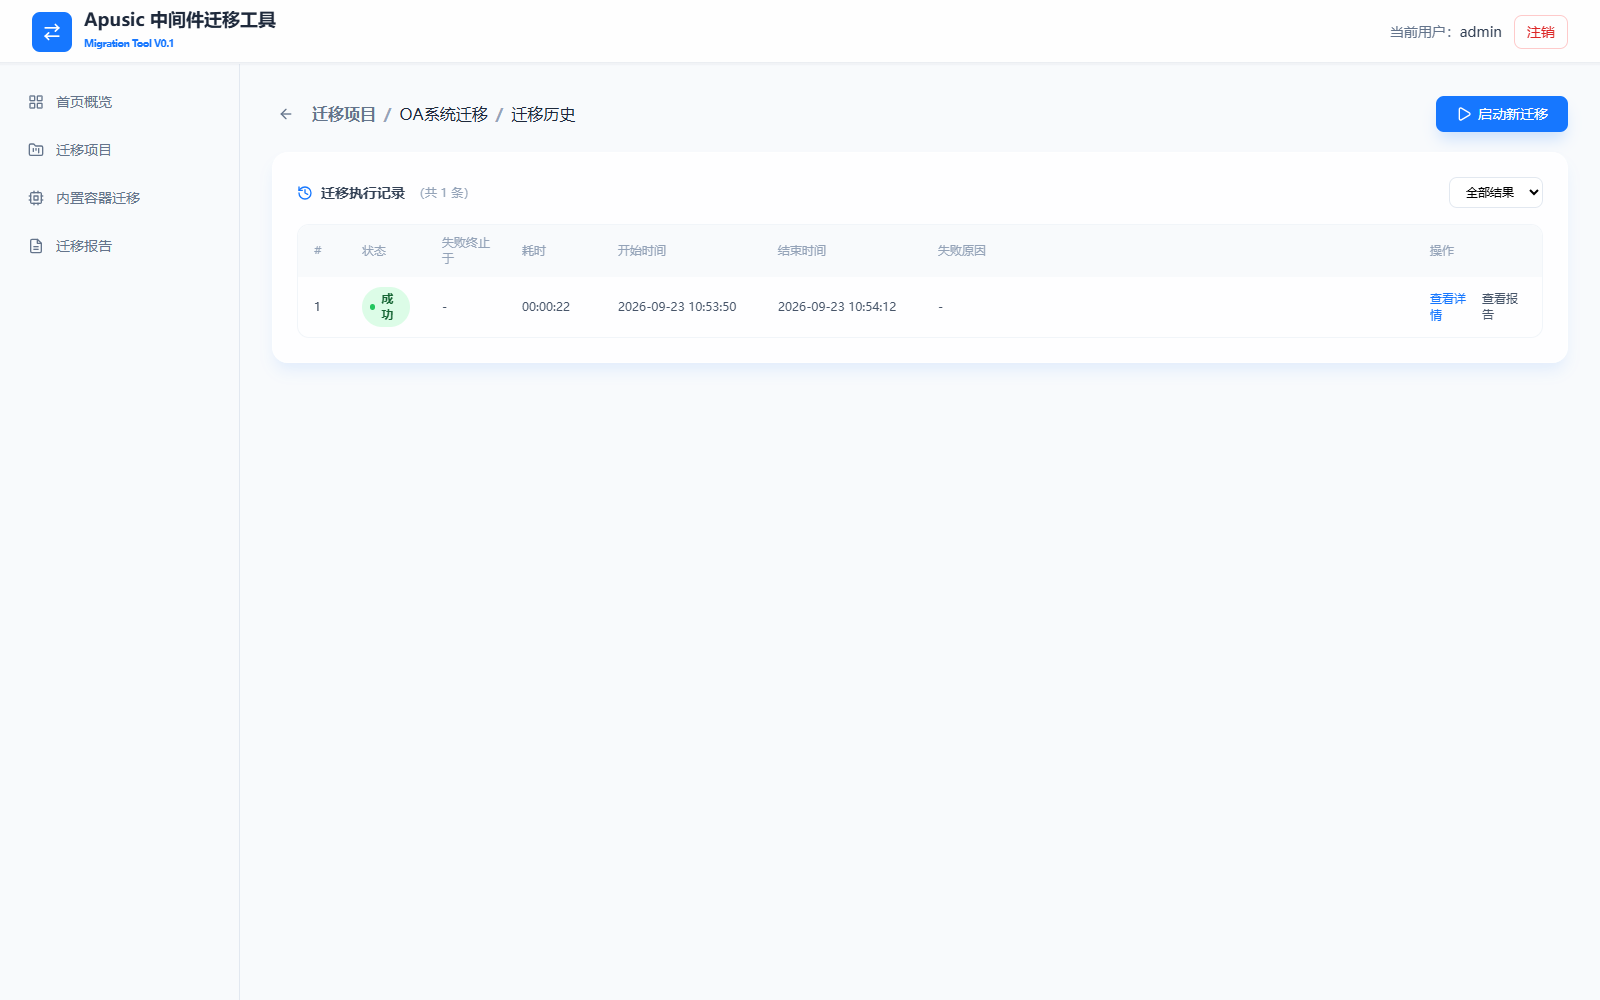The image size is (1600, 1000).
Task: Start a new migration with 启动新迁移
Action: point(1501,114)
